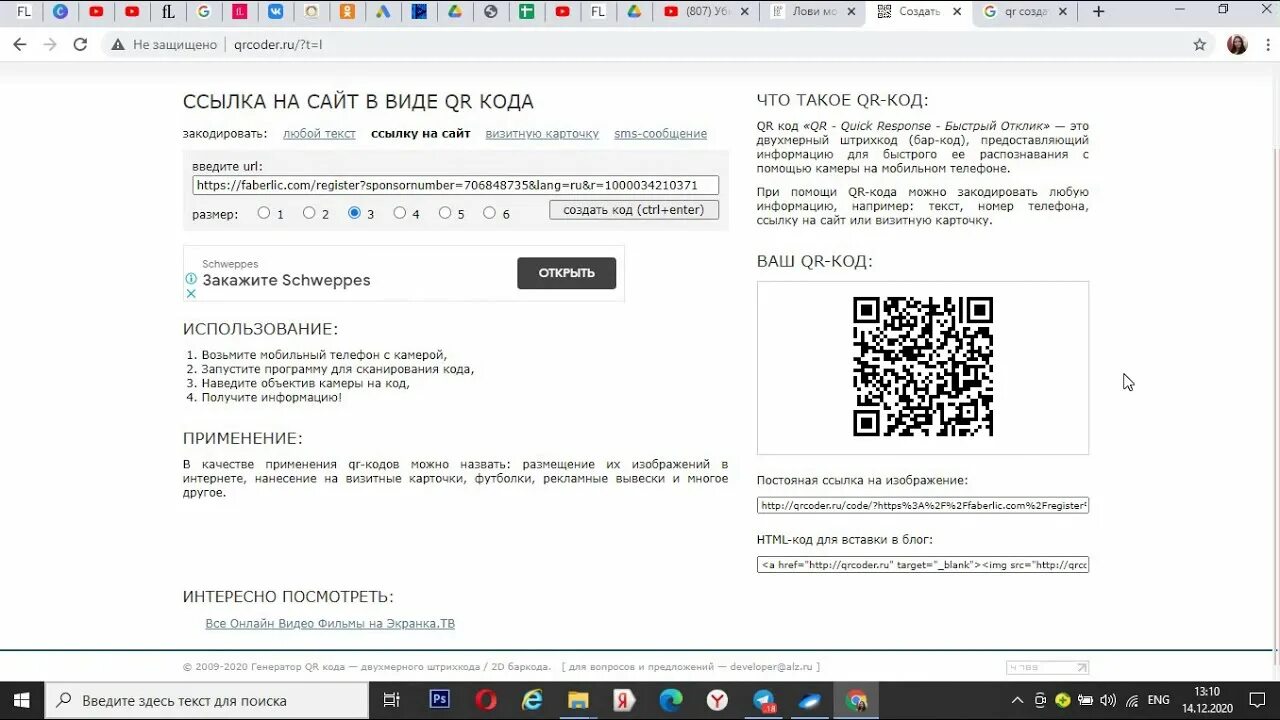Choose 'любой текст' encoding option
Image resolution: width=1280 pixels, height=720 pixels.
pyautogui.click(x=319, y=134)
